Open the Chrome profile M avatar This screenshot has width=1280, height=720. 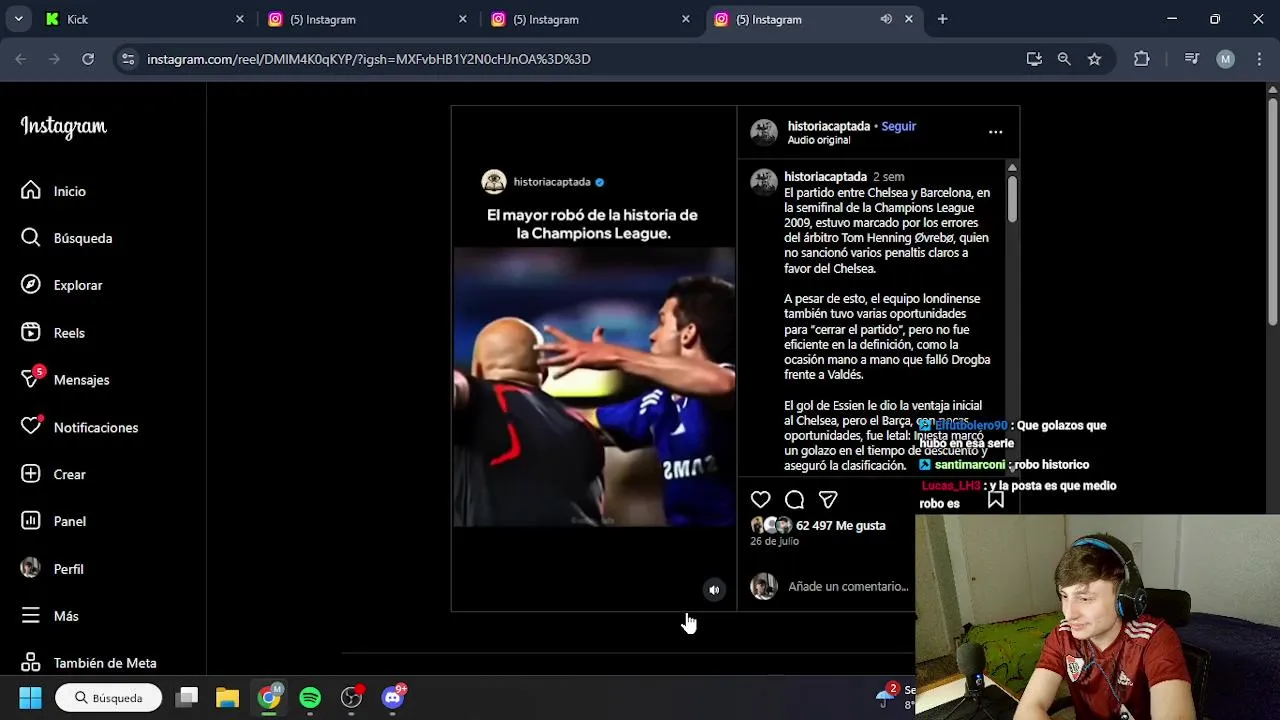pos(1226,59)
